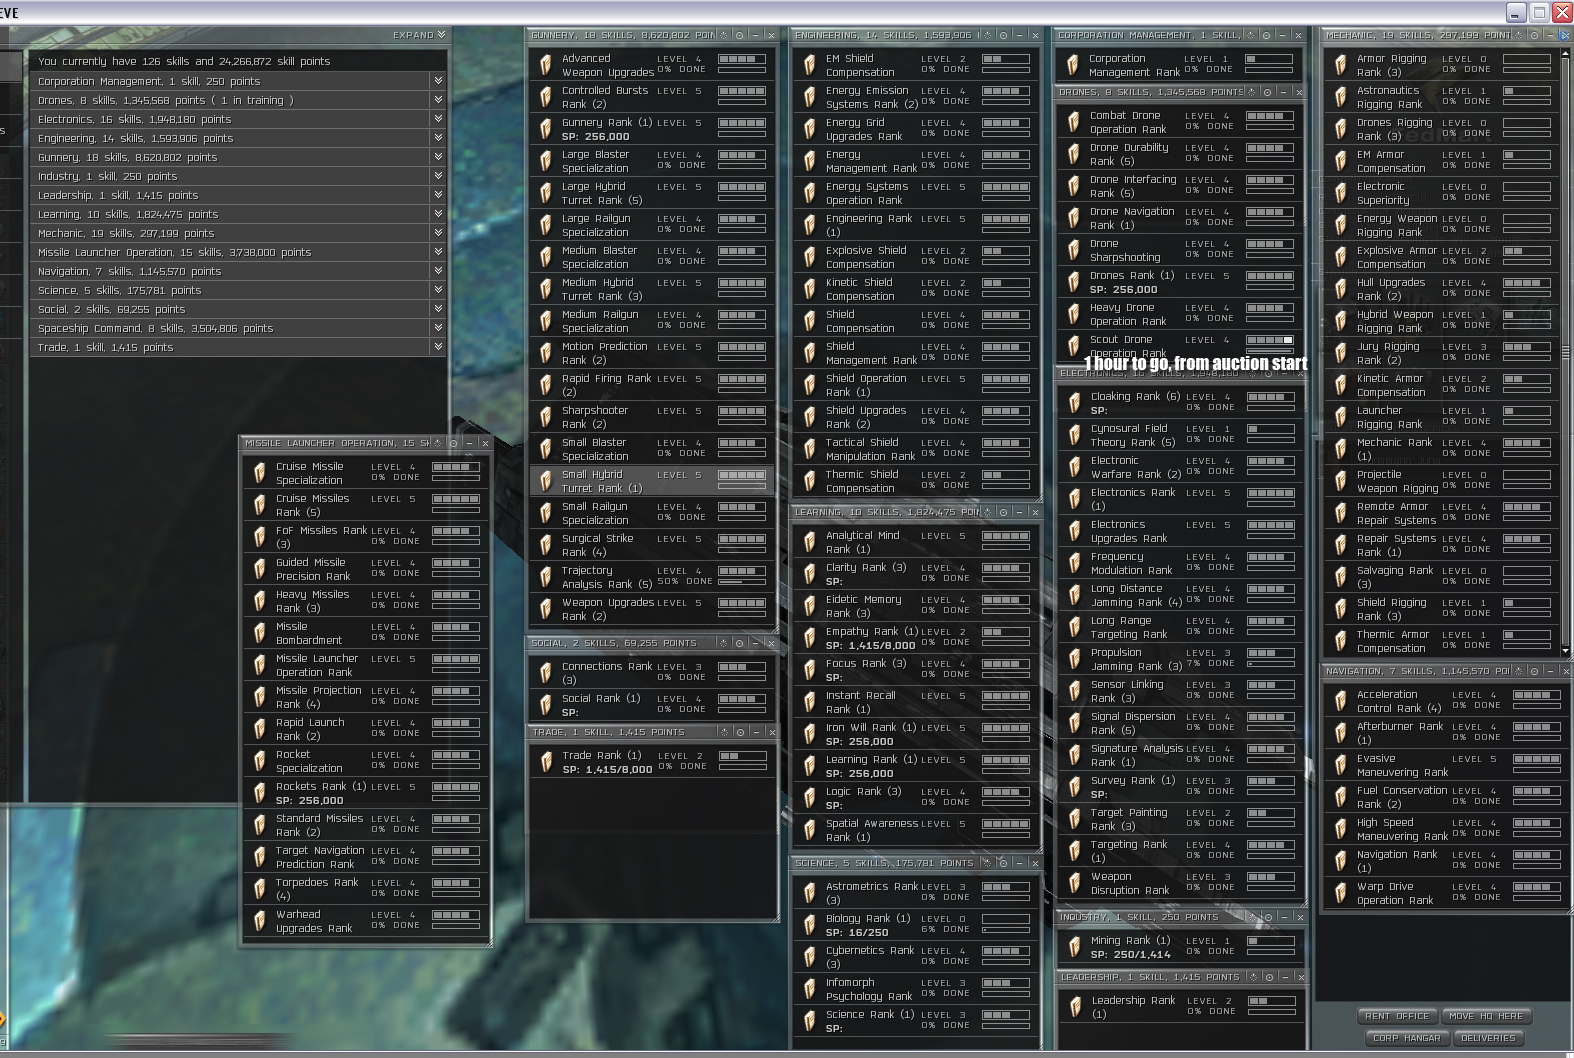Expand the Navigation skill group chevron
Viewport: 1574px width, 1058px height.
point(438,271)
